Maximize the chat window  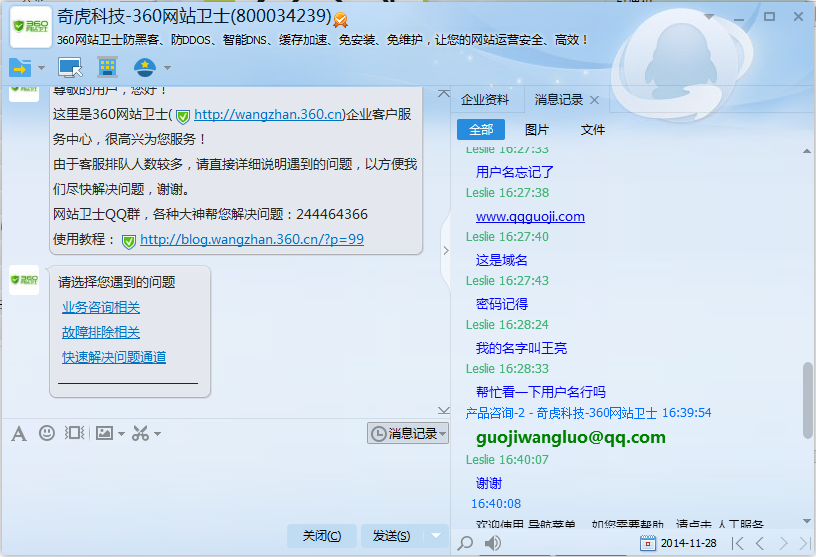[x=769, y=17]
